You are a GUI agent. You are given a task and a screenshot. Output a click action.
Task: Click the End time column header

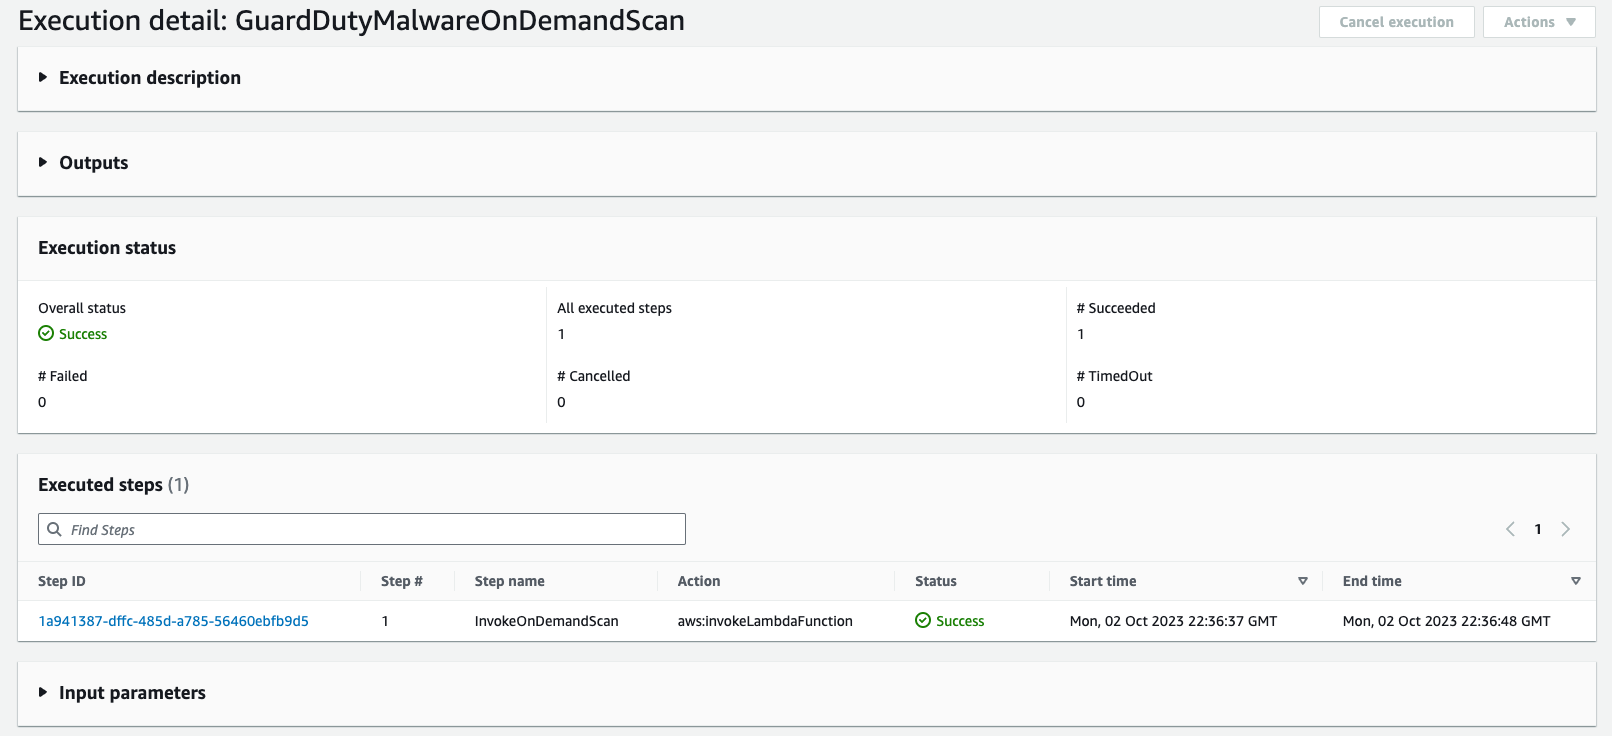point(1372,581)
